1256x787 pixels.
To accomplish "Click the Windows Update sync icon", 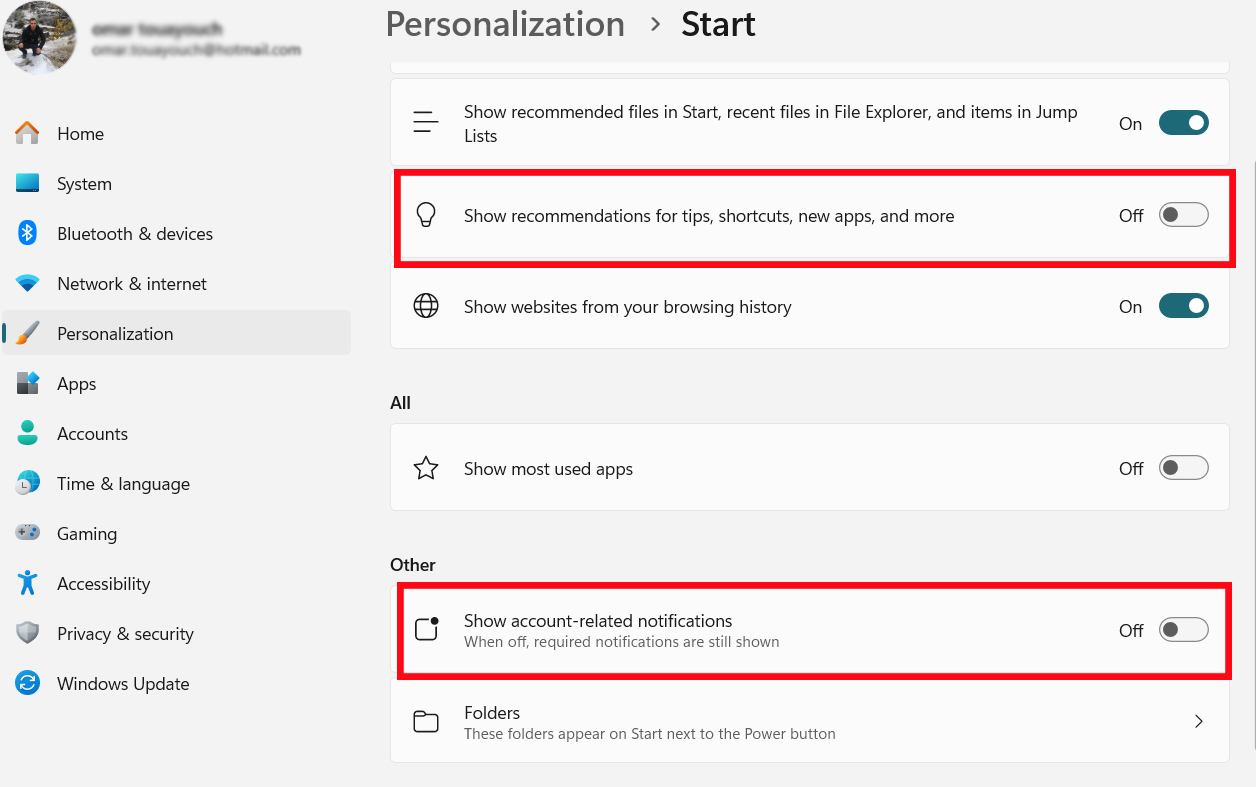I will 28,683.
